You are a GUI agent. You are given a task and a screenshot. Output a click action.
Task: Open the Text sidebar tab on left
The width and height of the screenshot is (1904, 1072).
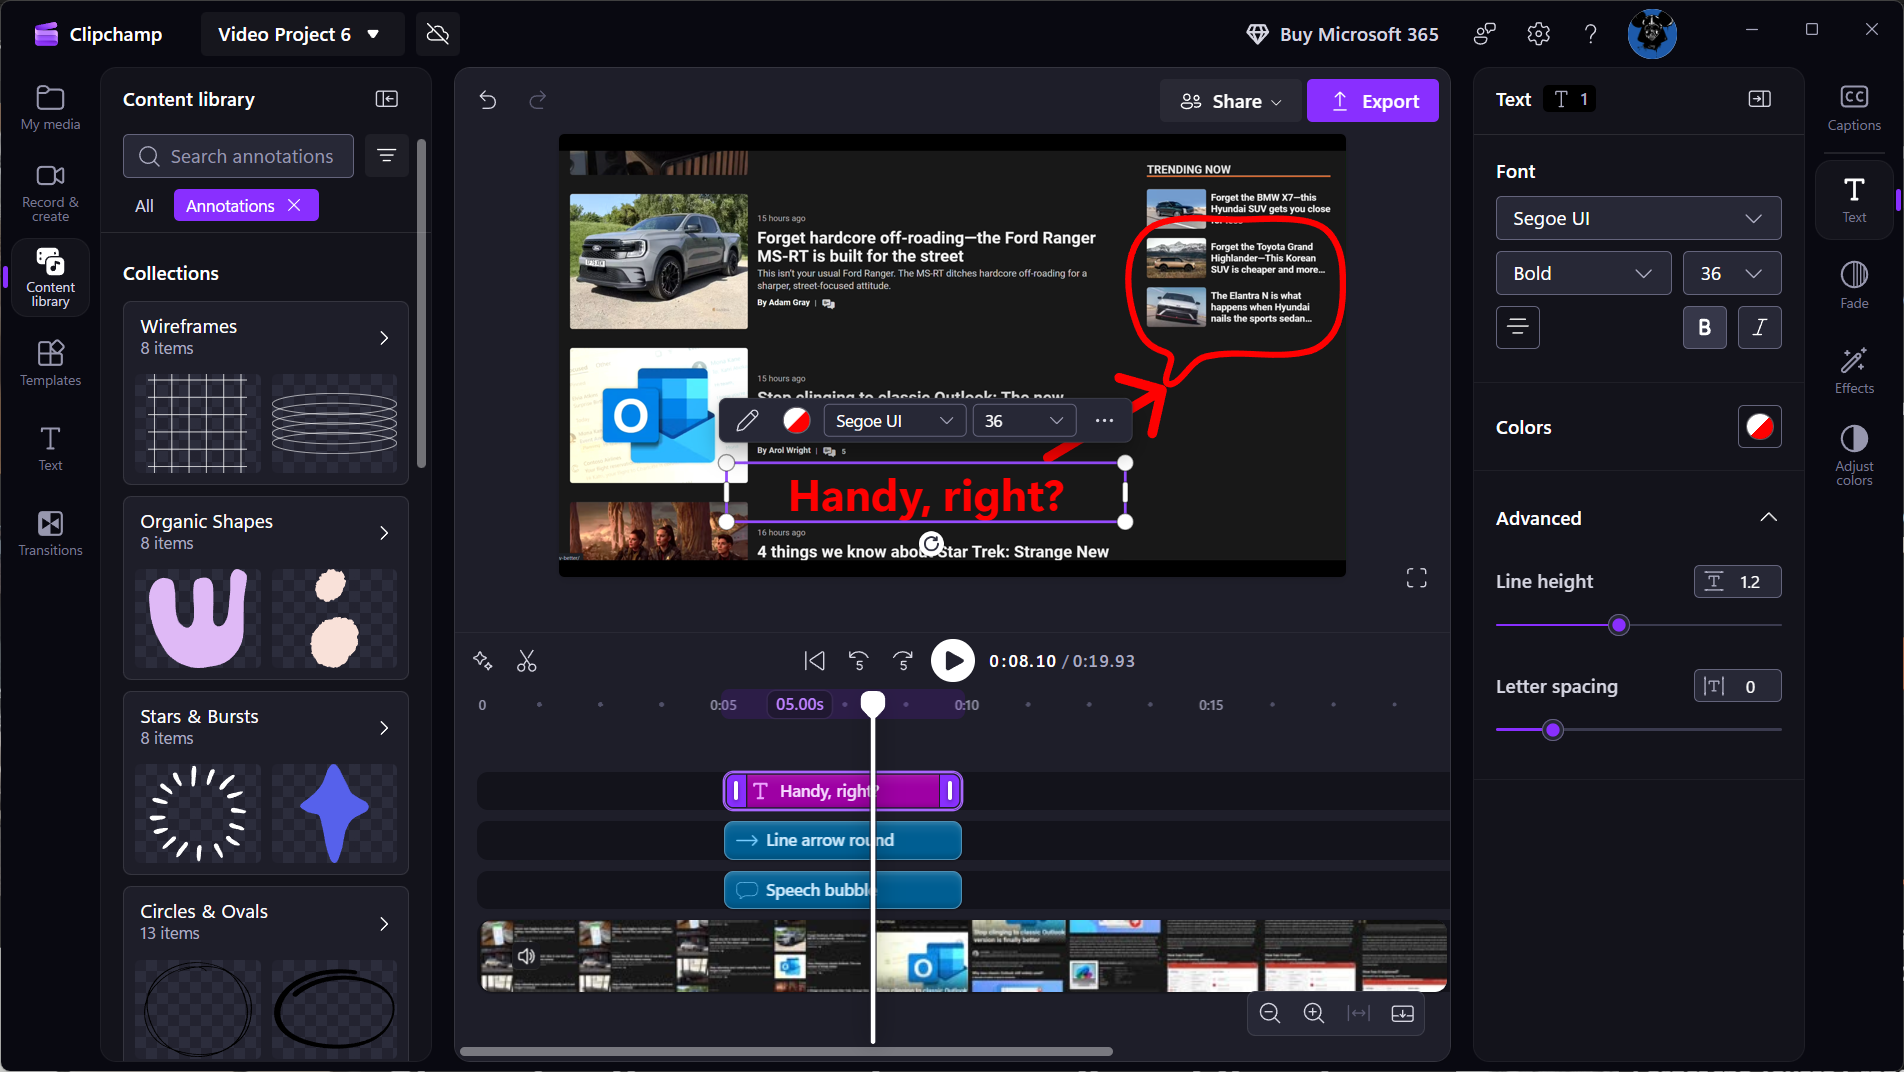coord(50,448)
